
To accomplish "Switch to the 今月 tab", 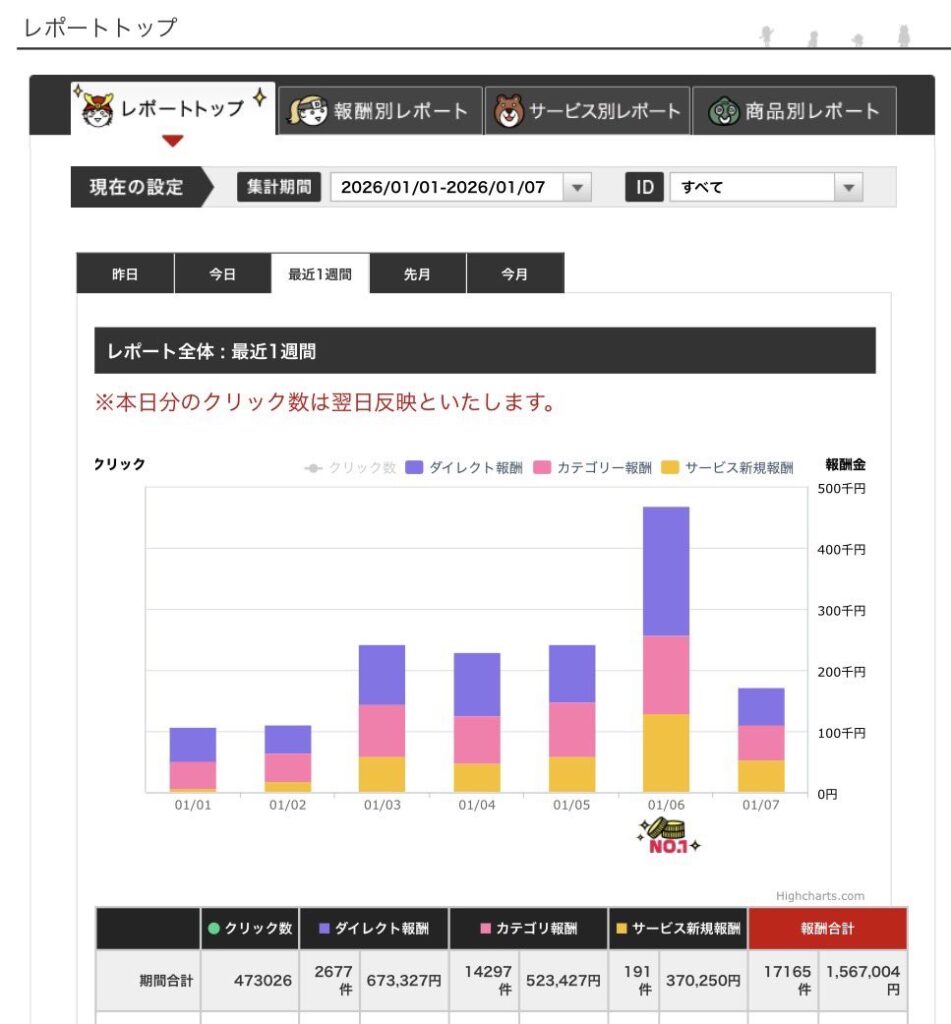I will [514, 274].
